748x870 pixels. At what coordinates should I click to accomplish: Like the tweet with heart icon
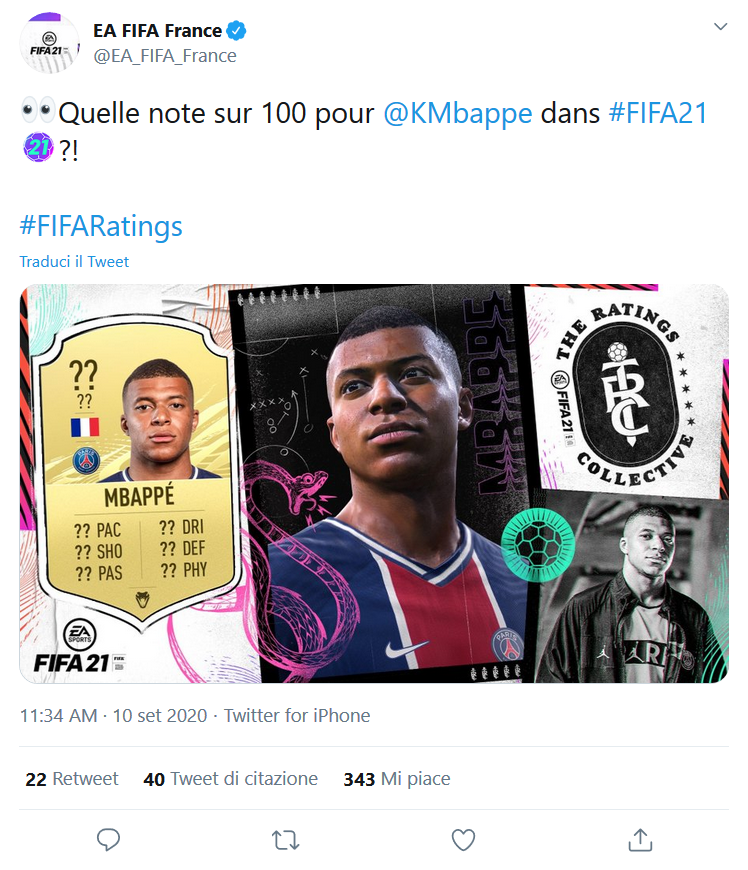pyautogui.click(x=463, y=839)
